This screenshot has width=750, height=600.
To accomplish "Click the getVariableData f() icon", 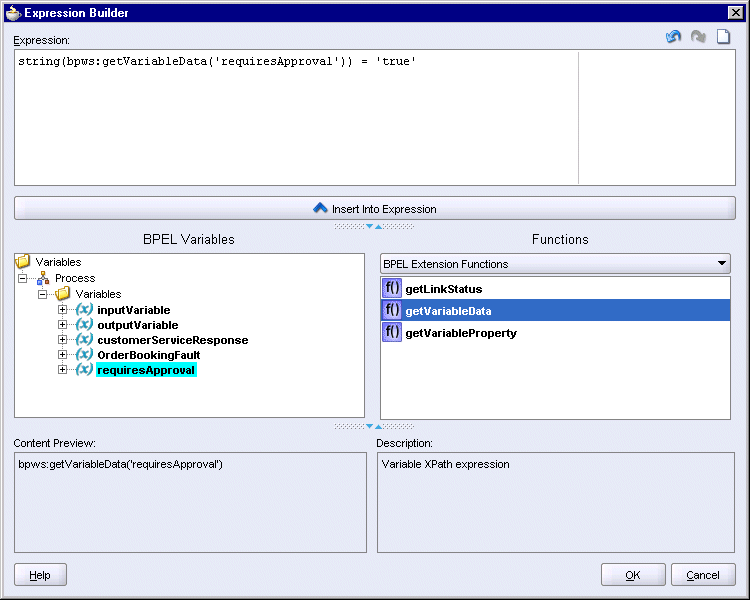I will [x=392, y=310].
